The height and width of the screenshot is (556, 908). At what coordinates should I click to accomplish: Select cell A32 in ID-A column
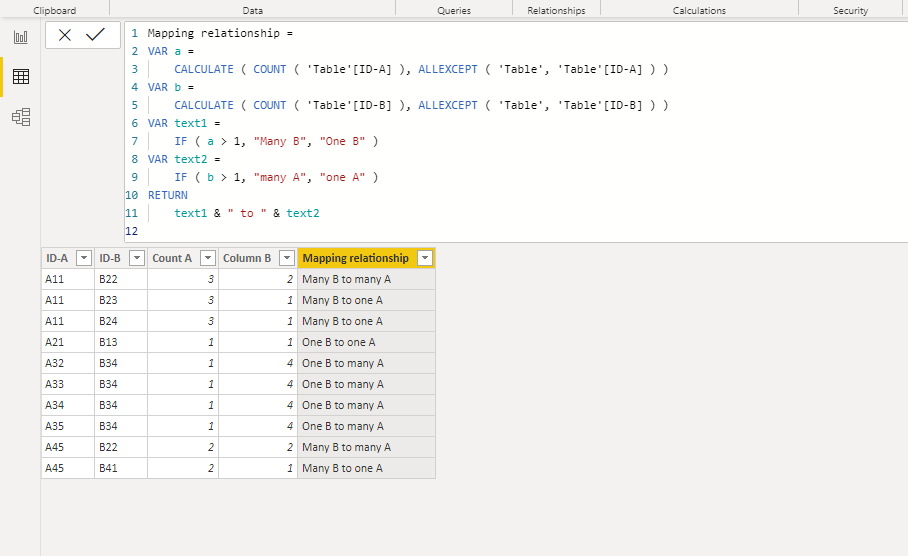pyautogui.click(x=68, y=363)
